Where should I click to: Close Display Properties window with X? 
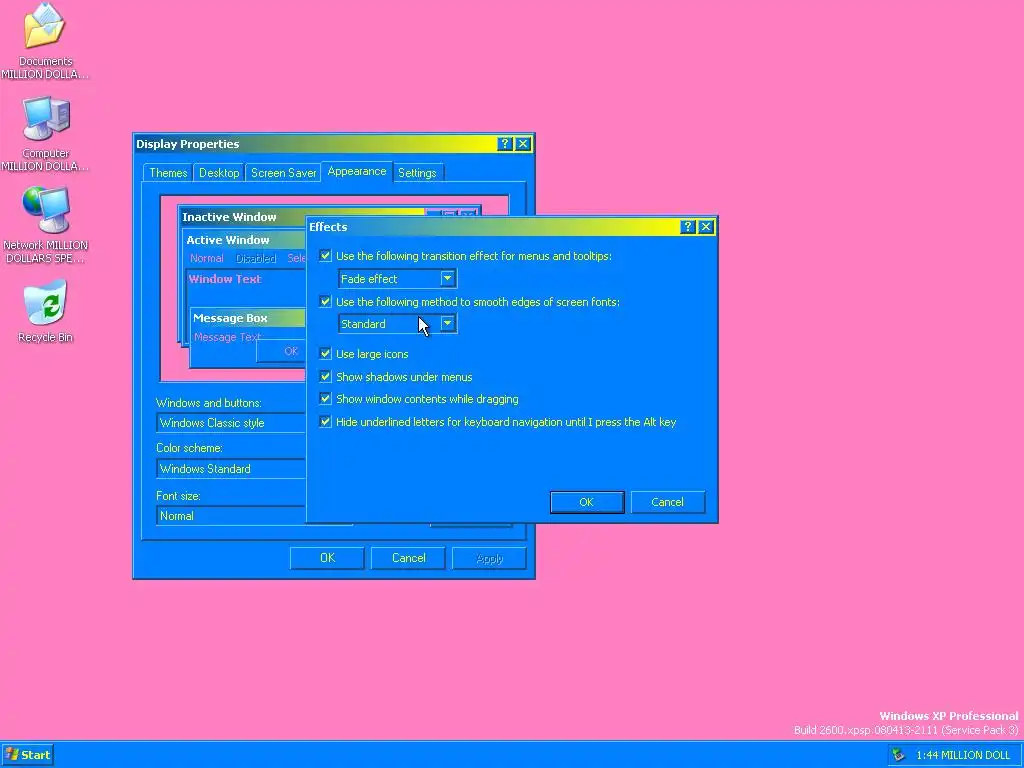click(523, 144)
